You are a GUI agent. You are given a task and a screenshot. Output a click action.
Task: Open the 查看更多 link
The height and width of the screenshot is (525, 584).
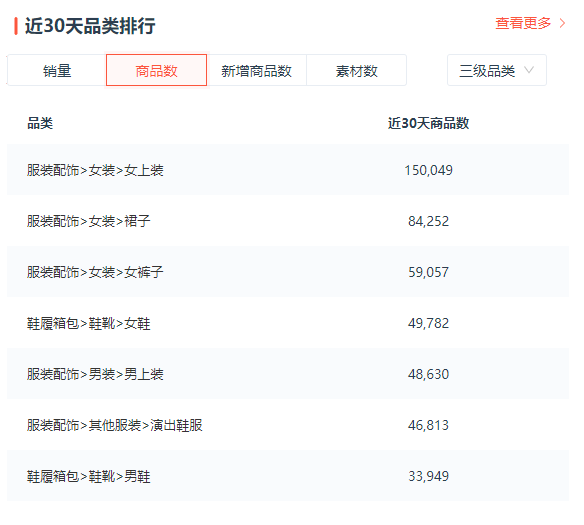pyautogui.click(x=523, y=23)
